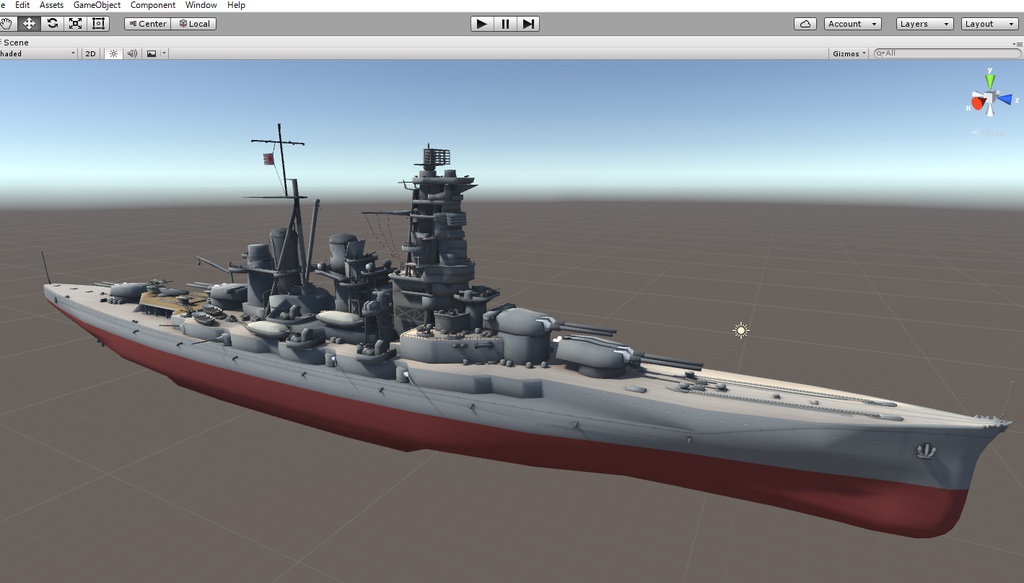Select the Scale tool
The width and height of the screenshot is (1024, 583).
tap(74, 23)
